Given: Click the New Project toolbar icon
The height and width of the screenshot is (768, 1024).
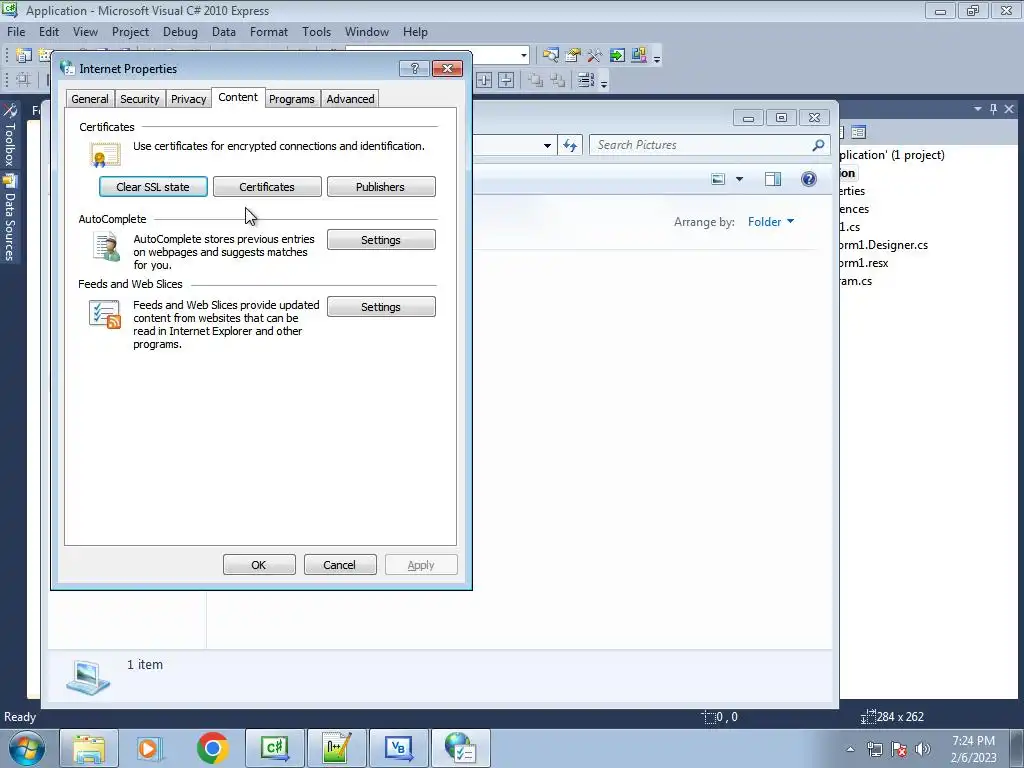Looking at the screenshot, I should [x=24, y=56].
